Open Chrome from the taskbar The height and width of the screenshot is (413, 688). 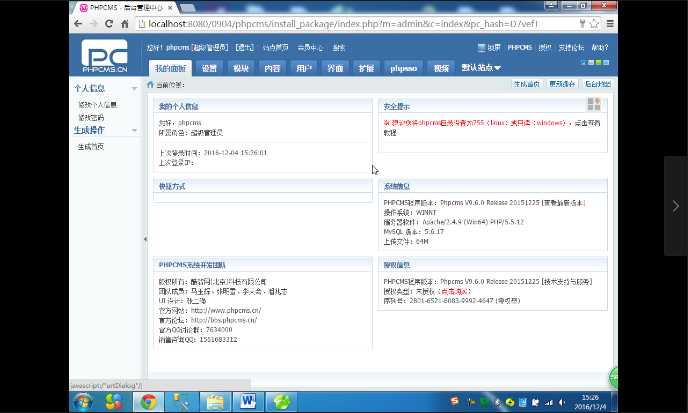pyautogui.click(x=148, y=402)
